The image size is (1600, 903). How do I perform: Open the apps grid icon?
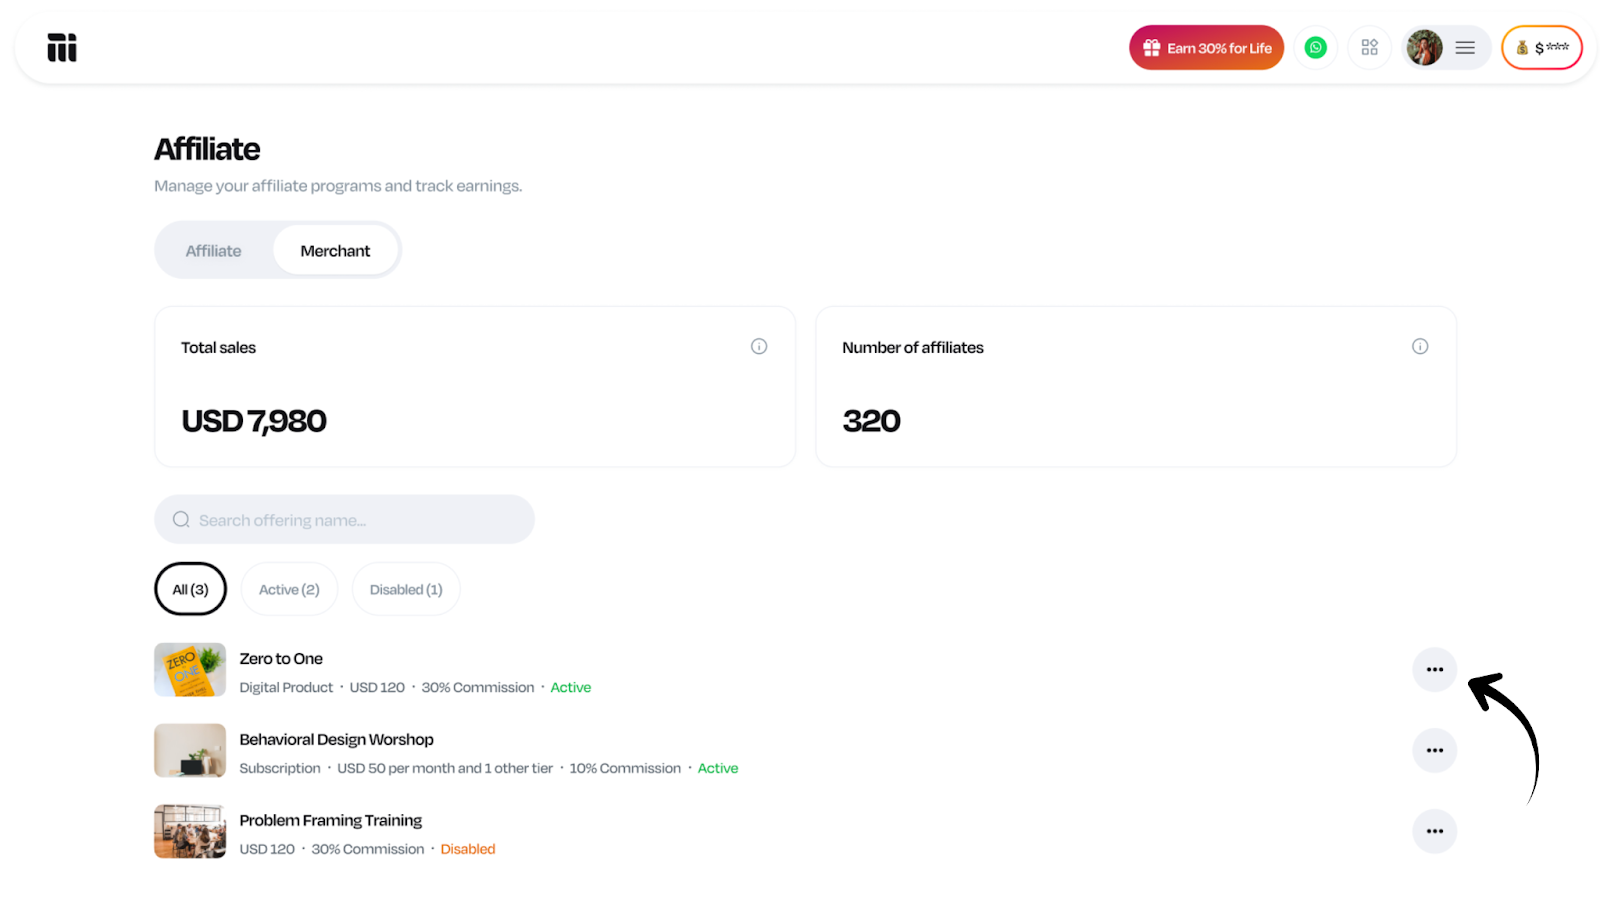(1369, 48)
